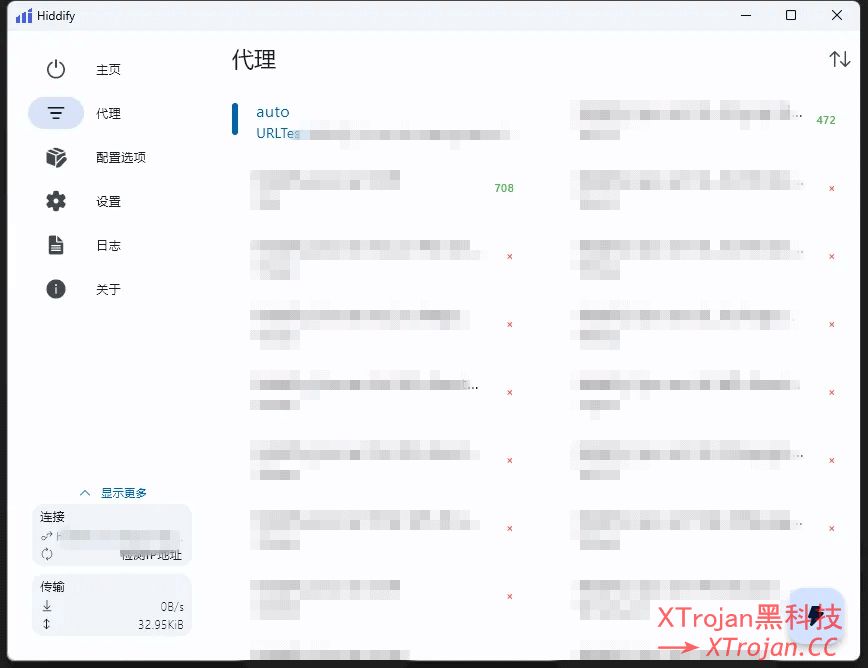Click the 检测IP地址 text

151,555
